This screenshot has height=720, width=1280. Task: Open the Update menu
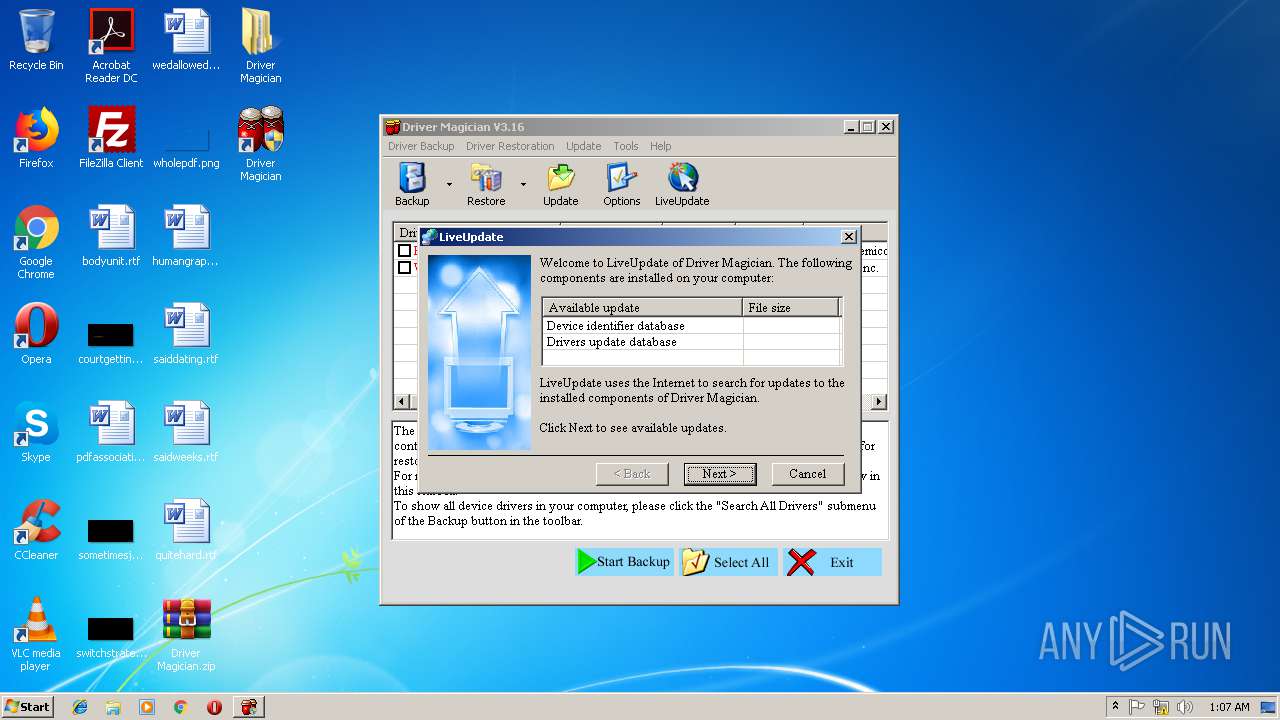pos(584,146)
